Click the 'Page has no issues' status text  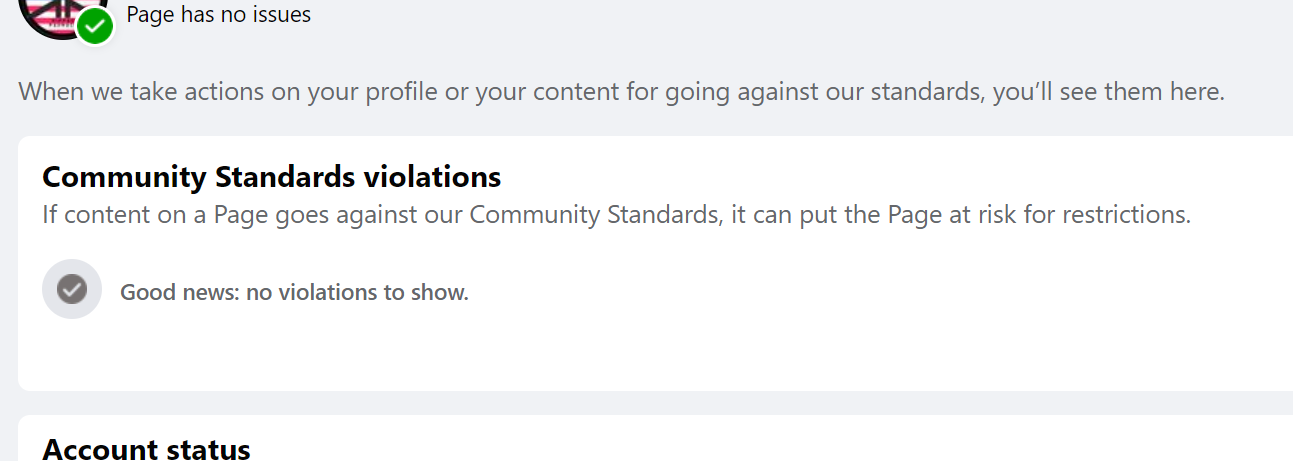(x=219, y=15)
